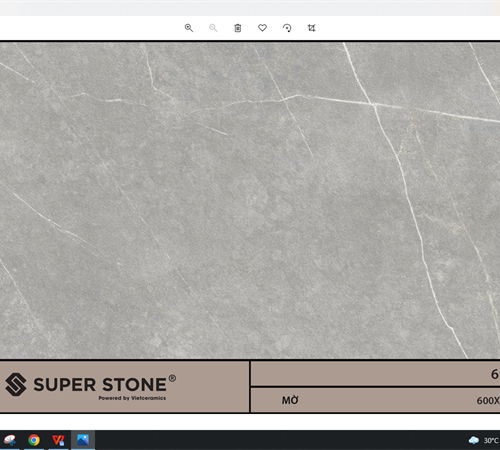Click the 600X size label
Viewport: 500px width, 450px height.
pos(488,401)
